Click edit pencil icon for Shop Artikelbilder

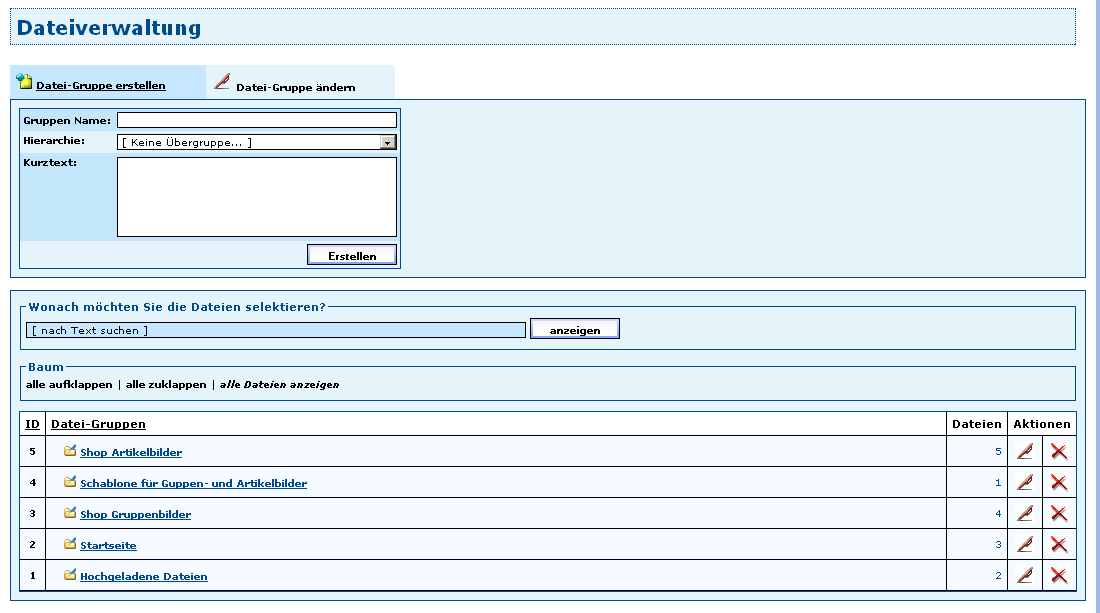(x=1024, y=451)
